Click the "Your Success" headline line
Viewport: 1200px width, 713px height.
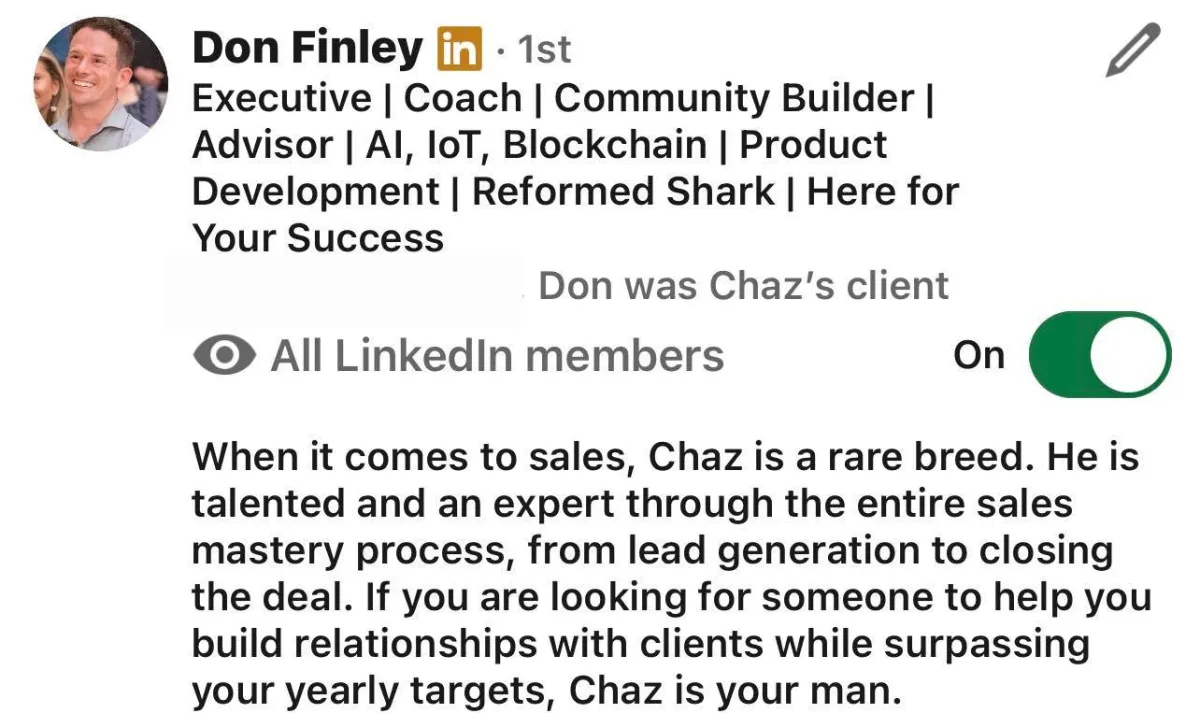pyautogui.click(x=317, y=239)
